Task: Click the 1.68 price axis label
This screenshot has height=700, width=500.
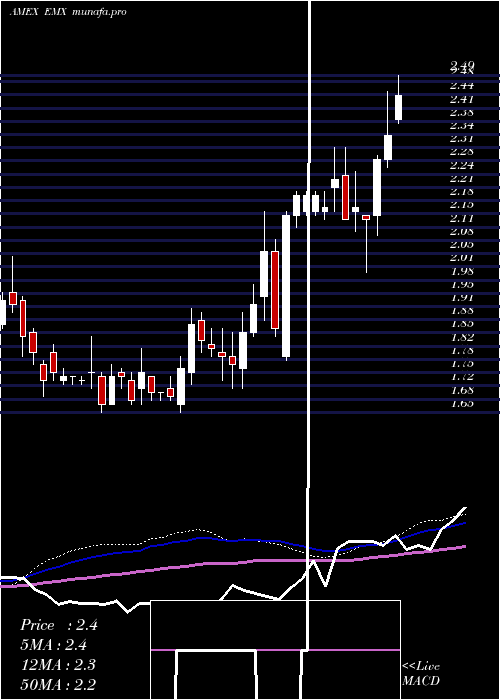Action: [x=462, y=390]
